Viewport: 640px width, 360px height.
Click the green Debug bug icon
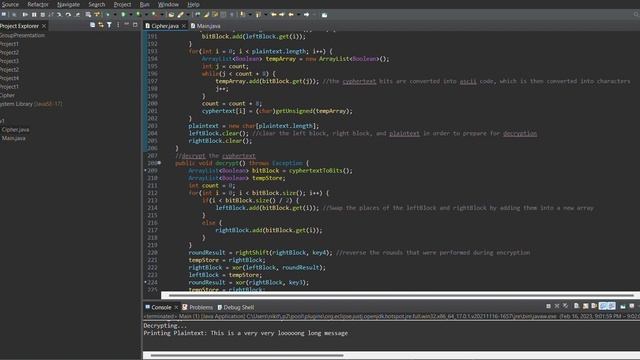(108, 14)
